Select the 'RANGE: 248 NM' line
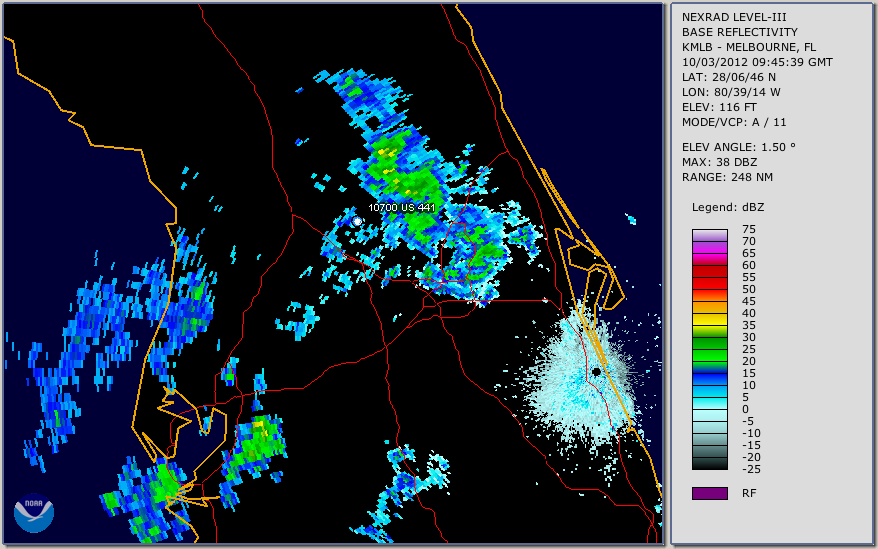Screen dimensions: 878x549 [x=727, y=178]
